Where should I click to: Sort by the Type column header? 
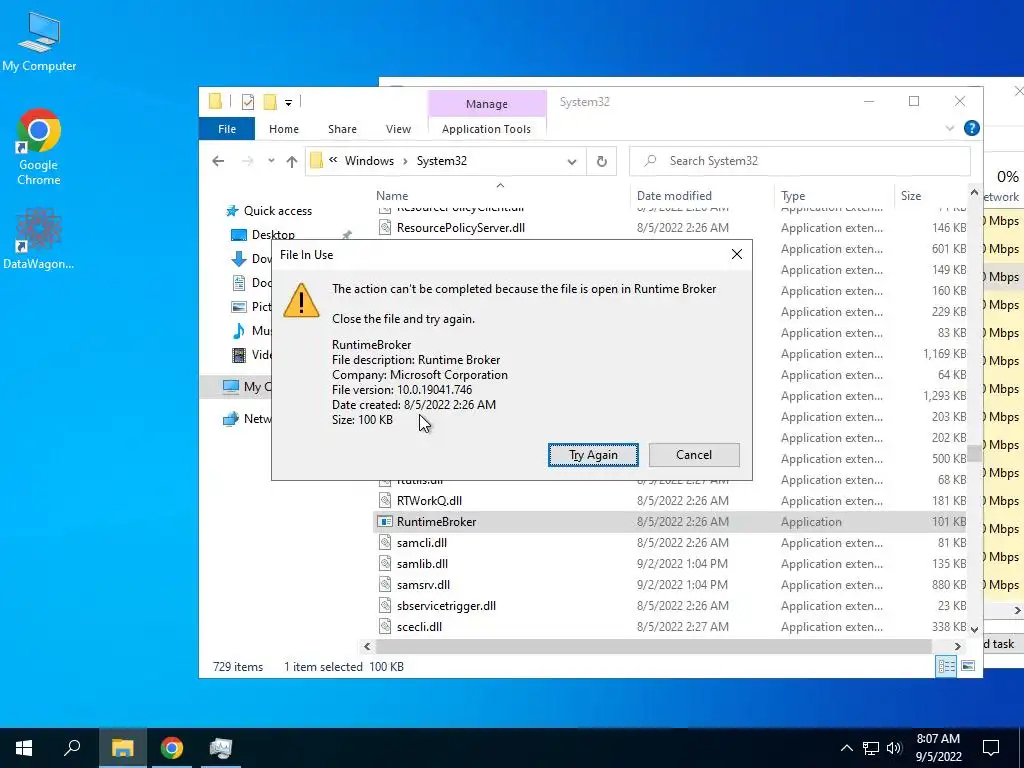click(793, 196)
